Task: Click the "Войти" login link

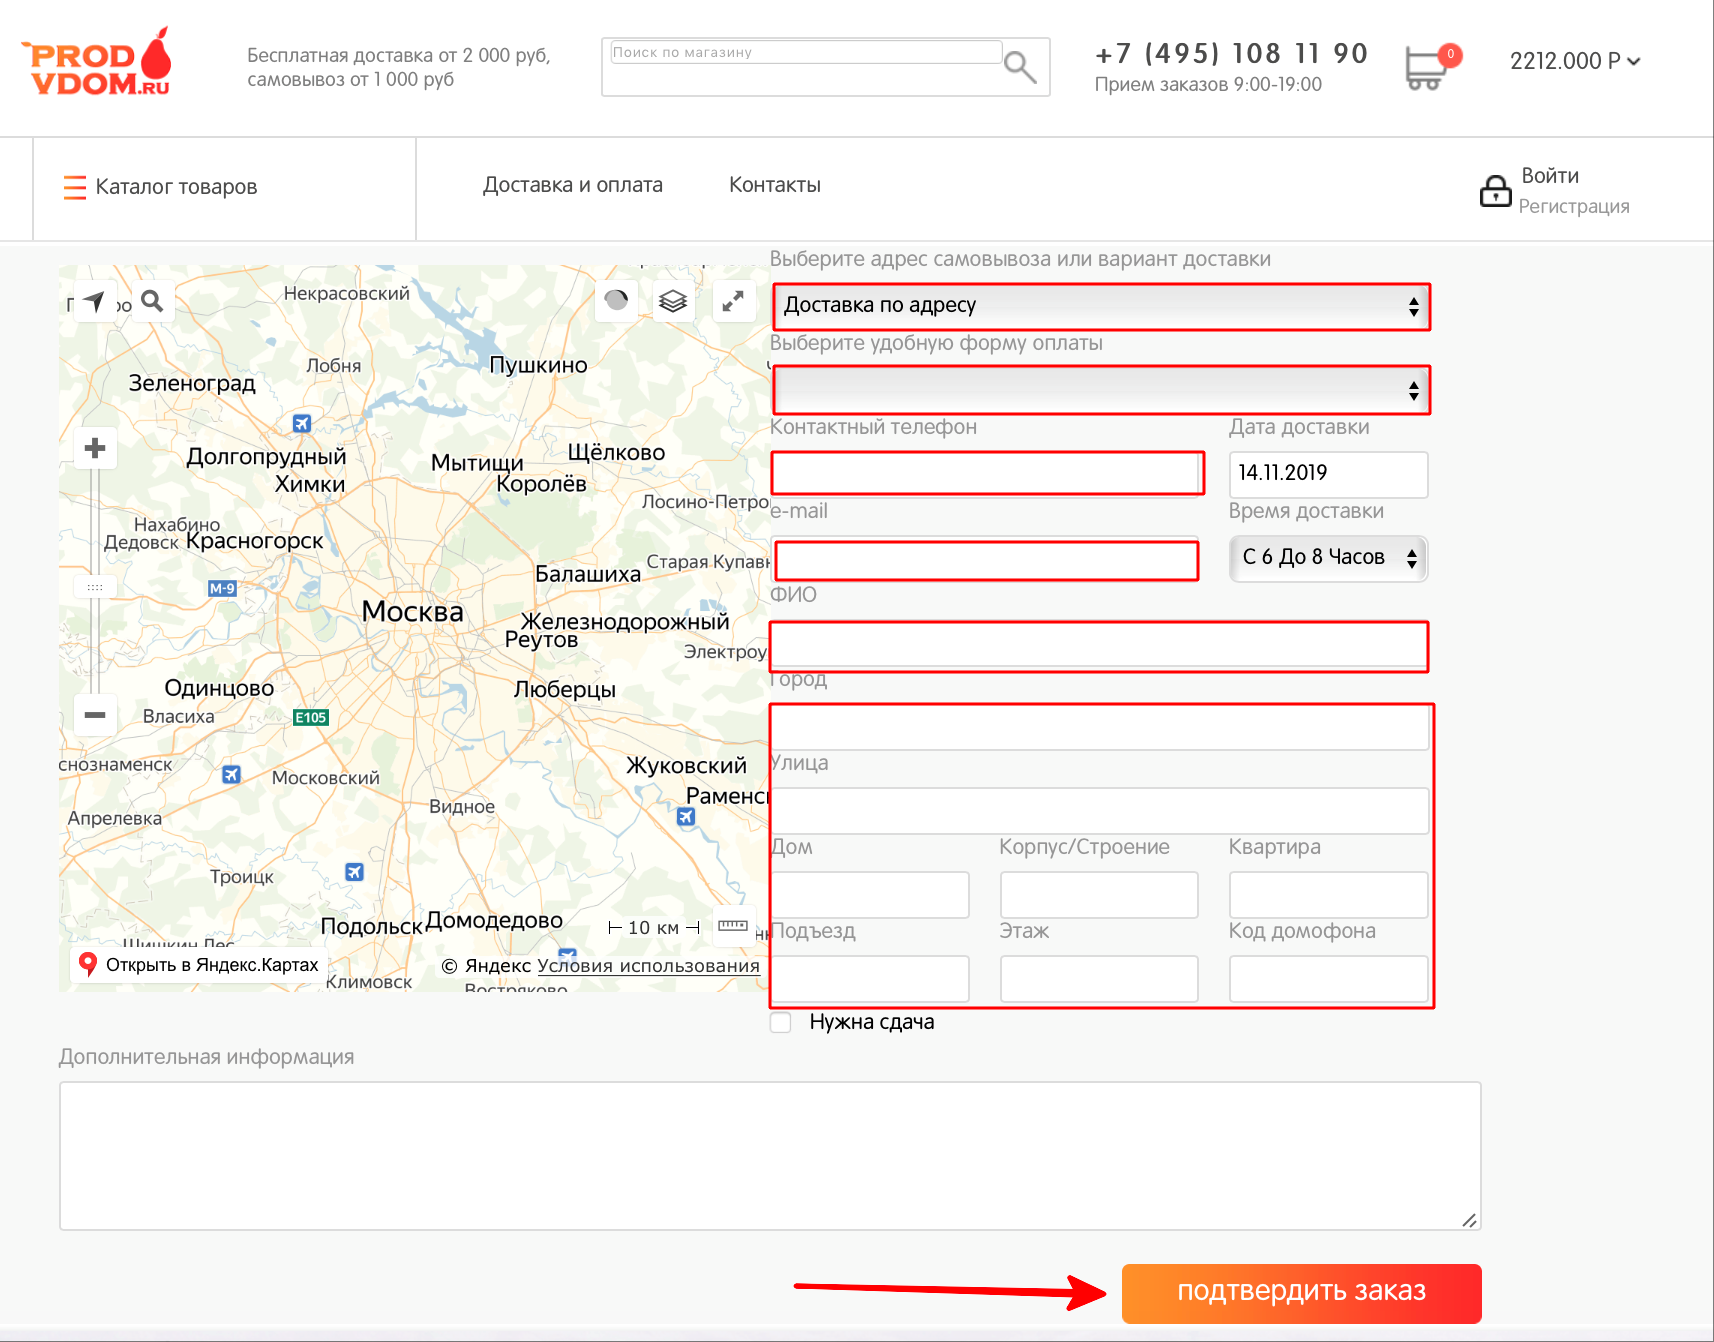Action: [1549, 176]
